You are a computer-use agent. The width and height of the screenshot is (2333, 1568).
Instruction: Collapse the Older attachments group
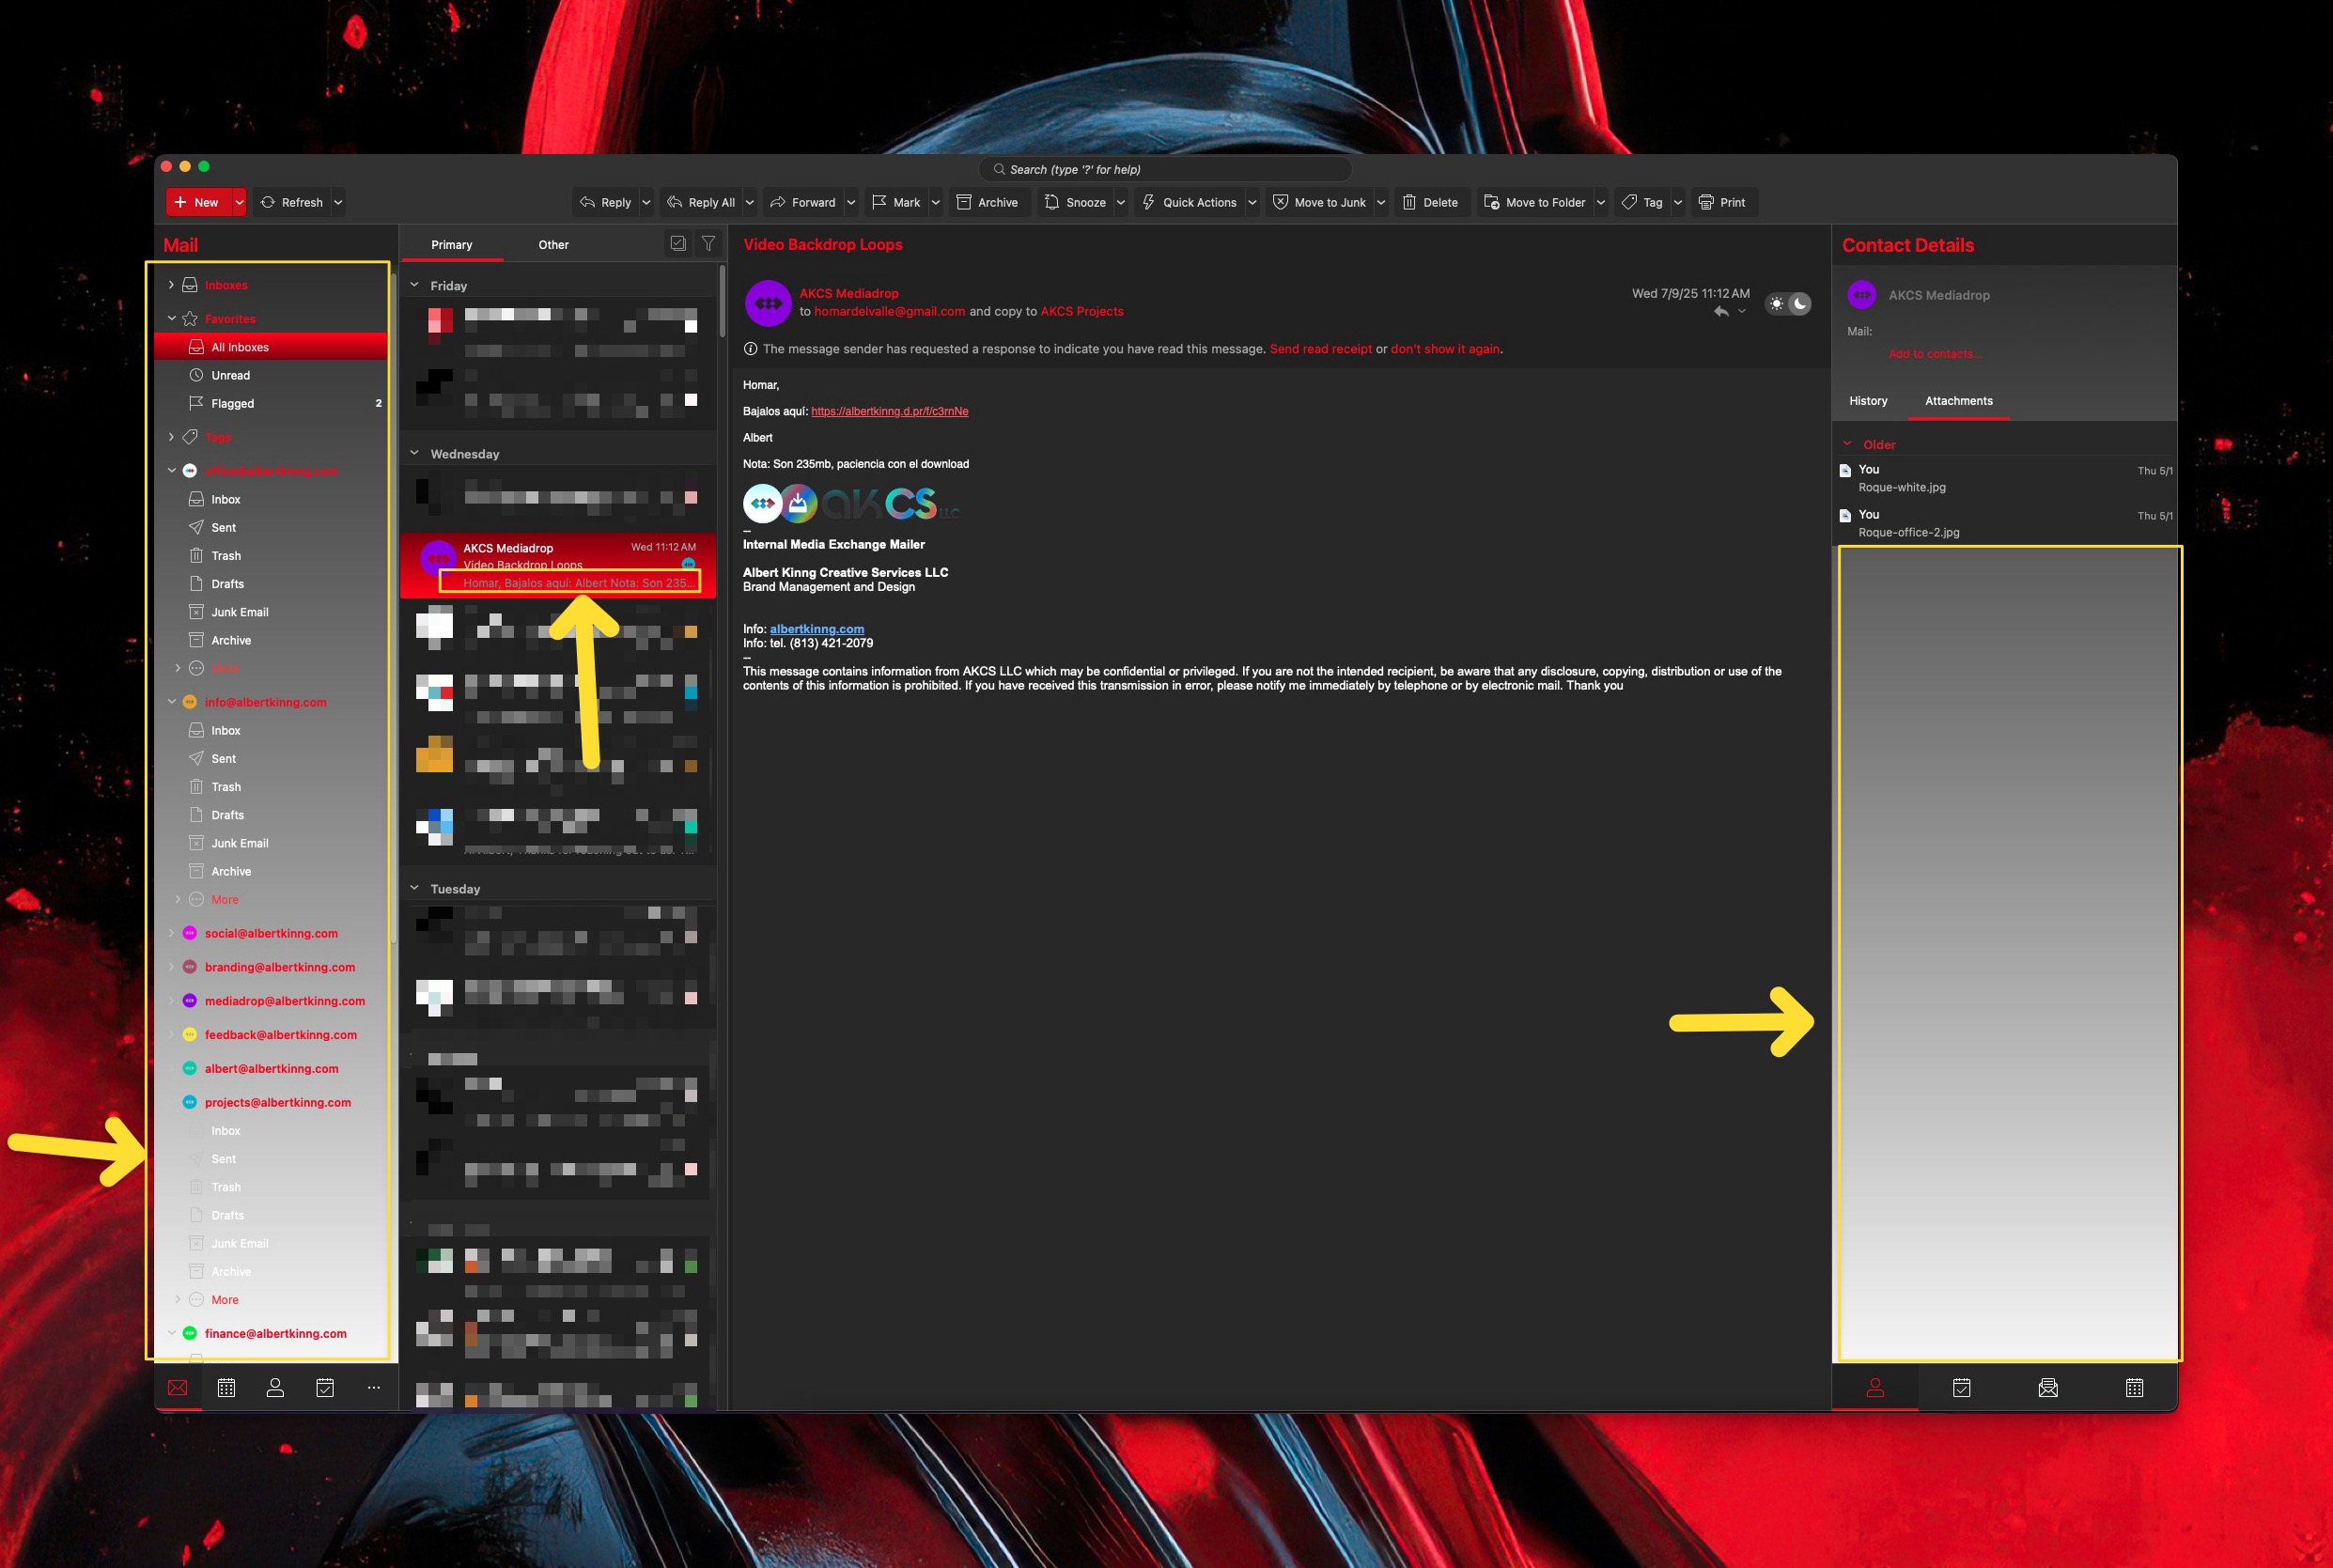1847,444
